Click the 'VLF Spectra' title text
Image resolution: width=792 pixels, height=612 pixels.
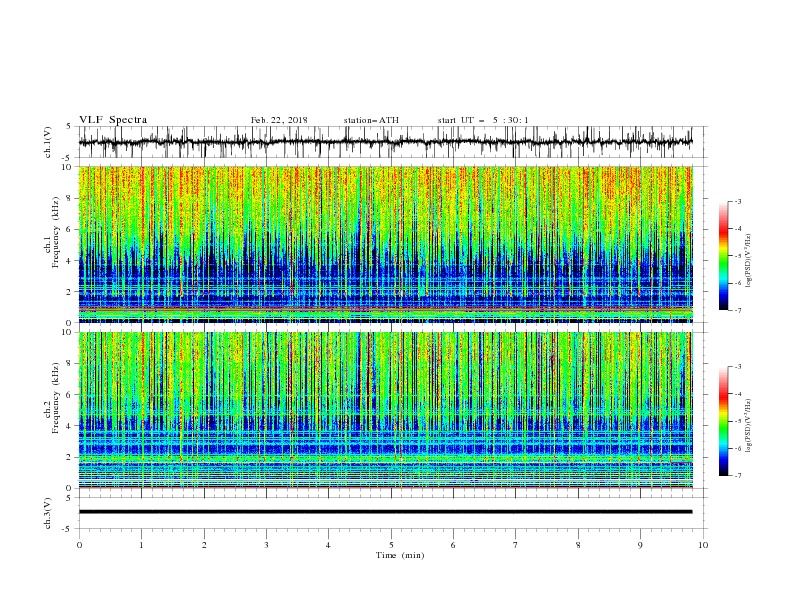[x=113, y=120]
